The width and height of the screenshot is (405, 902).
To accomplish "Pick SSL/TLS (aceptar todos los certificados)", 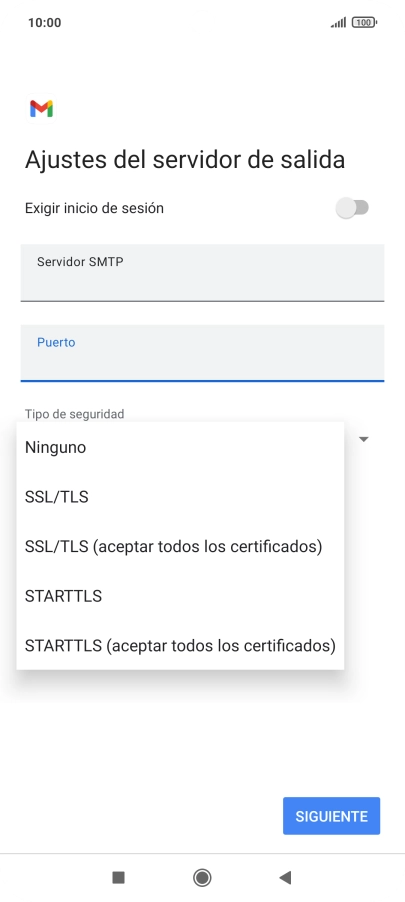I will (180, 546).
